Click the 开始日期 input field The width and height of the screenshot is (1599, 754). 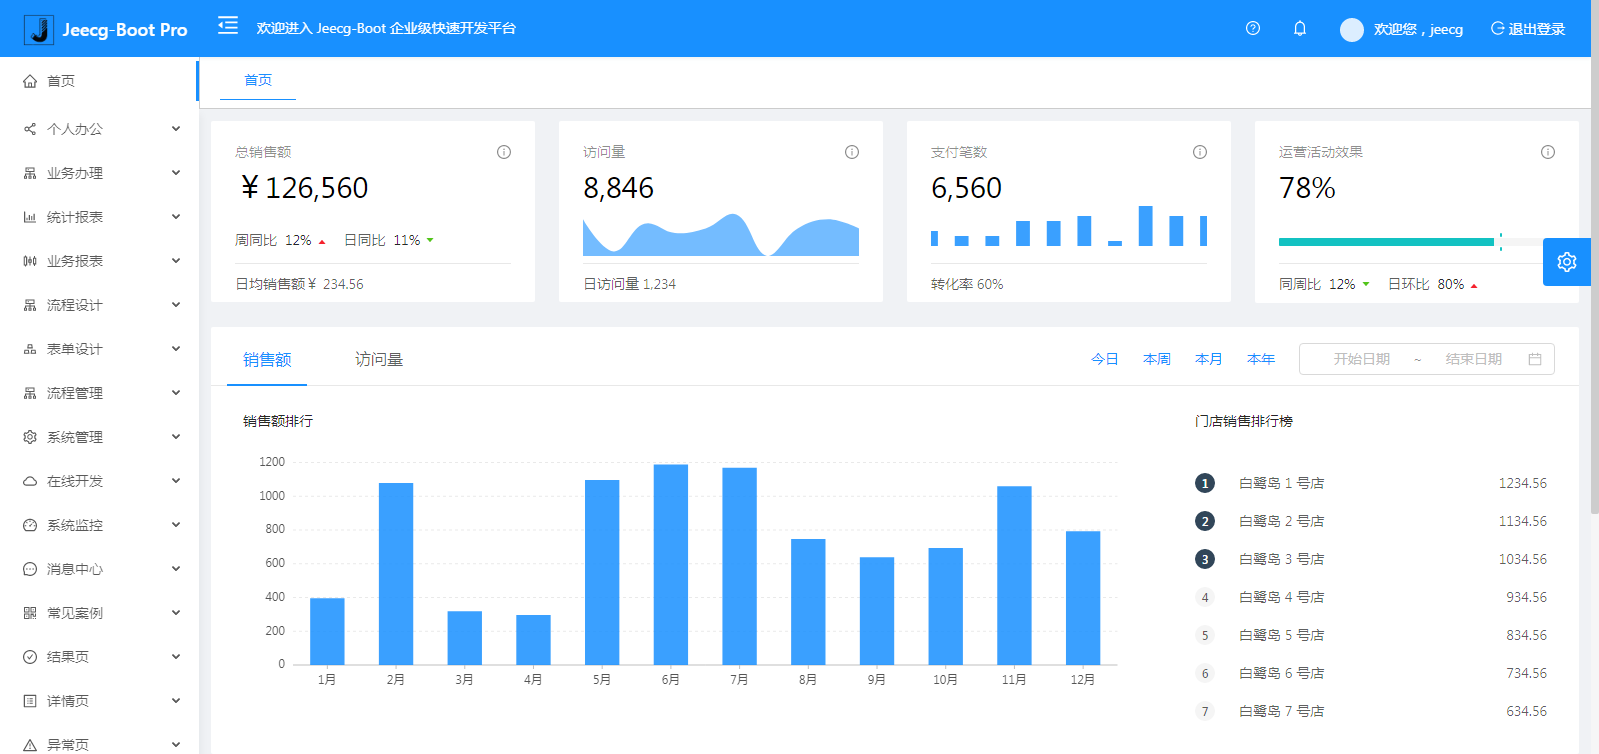pyautogui.click(x=1362, y=359)
